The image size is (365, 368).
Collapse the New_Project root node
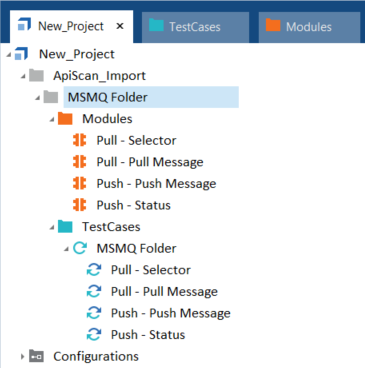pyautogui.click(x=9, y=55)
